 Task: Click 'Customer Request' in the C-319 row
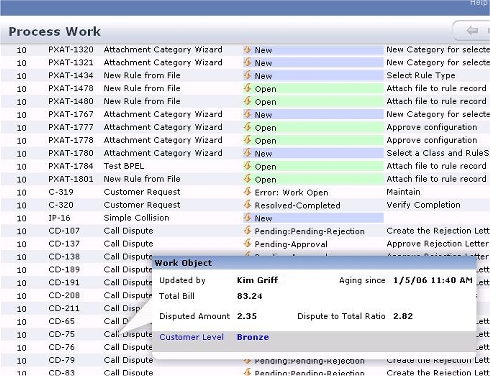(142, 192)
